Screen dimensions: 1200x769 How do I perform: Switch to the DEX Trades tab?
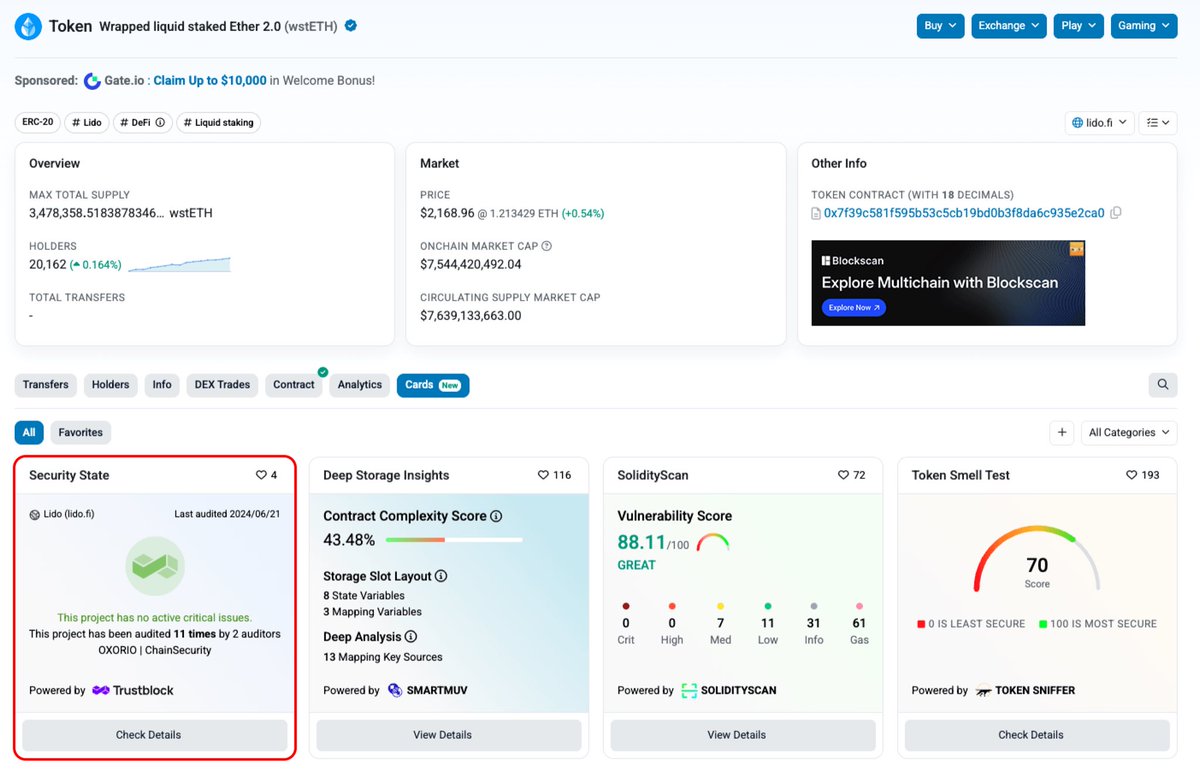222,385
